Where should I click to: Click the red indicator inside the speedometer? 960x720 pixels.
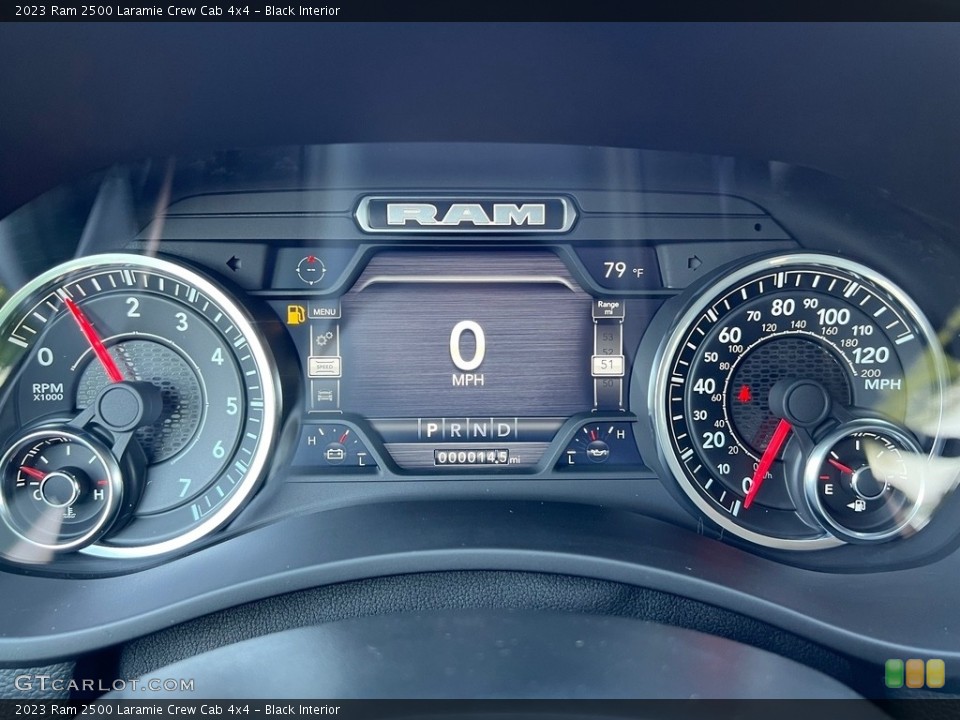744,394
